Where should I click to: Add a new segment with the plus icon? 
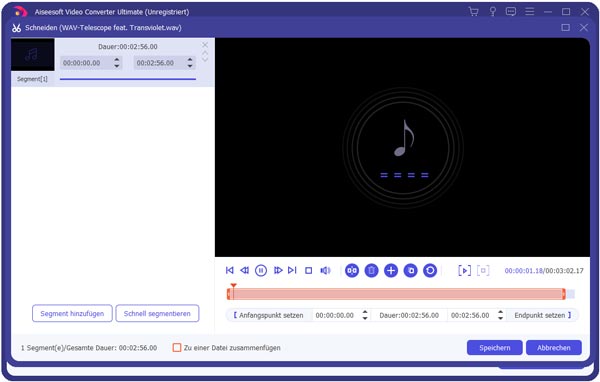pos(391,271)
